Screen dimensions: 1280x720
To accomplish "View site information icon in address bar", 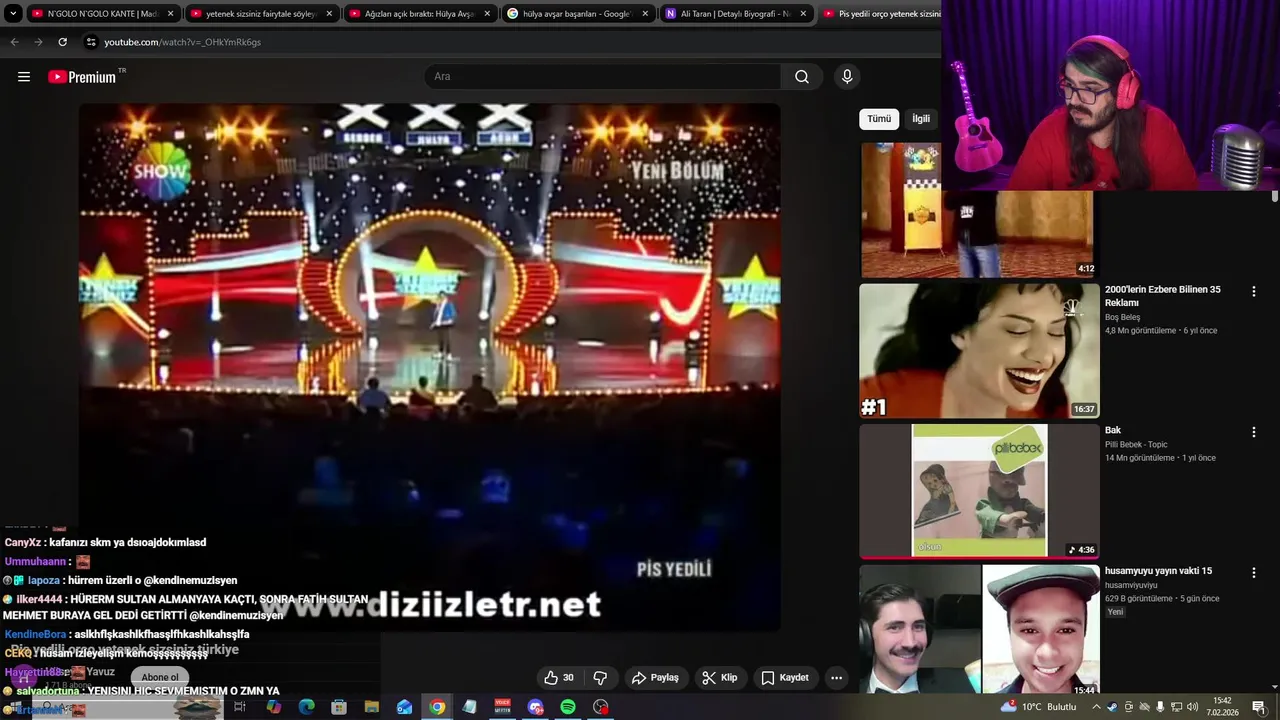I will click(x=91, y=42).
